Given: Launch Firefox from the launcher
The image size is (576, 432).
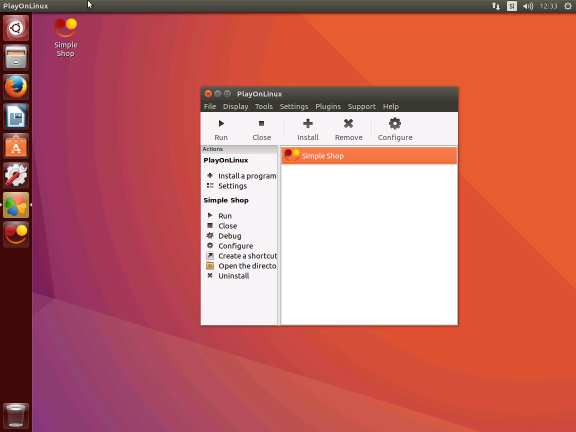Looking at the screenshot, I should click(16, 87).
